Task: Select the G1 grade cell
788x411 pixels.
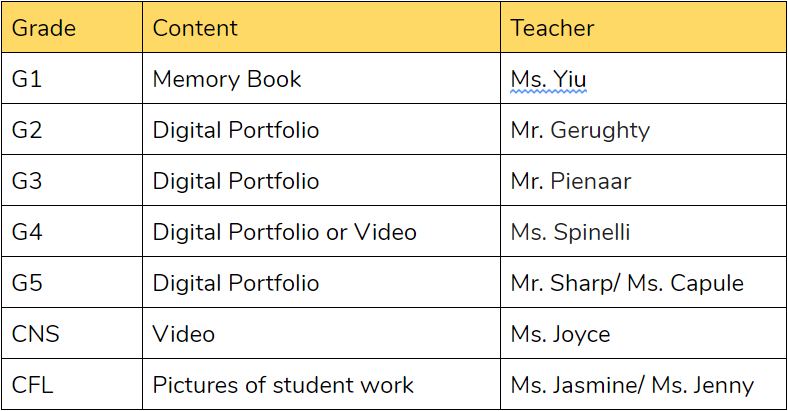Action: coord(72,78)
